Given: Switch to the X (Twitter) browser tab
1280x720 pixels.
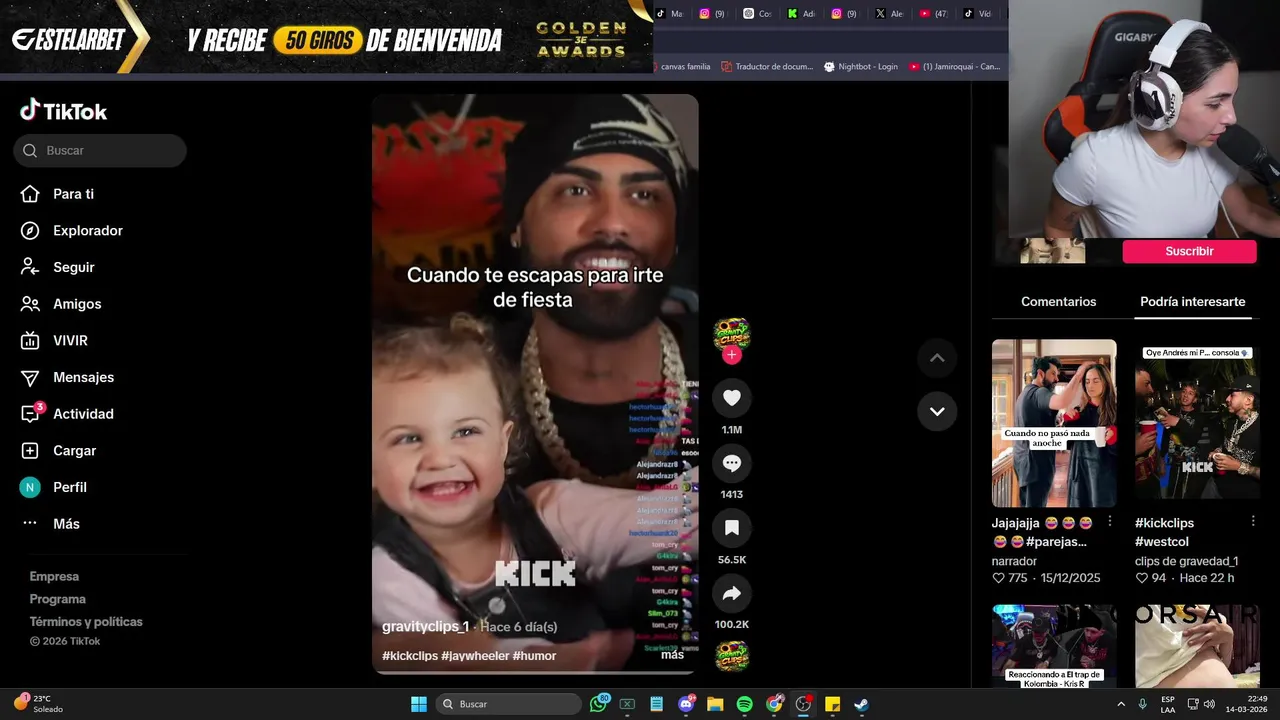Looking at the screenshot, I should click(x=888, y=14).
